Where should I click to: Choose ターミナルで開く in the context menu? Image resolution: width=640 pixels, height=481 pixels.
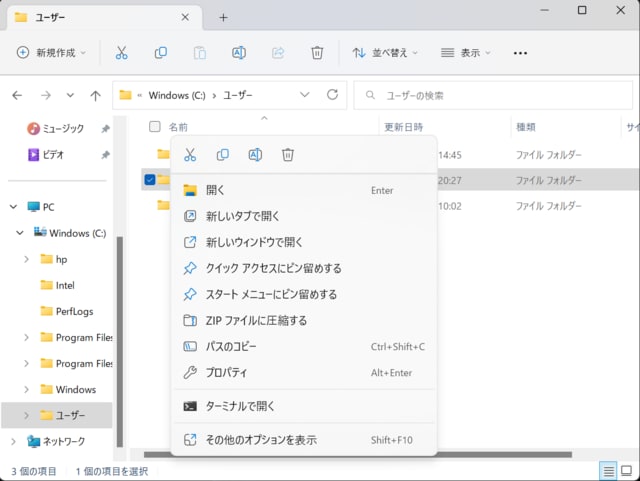tap(240, 407)
